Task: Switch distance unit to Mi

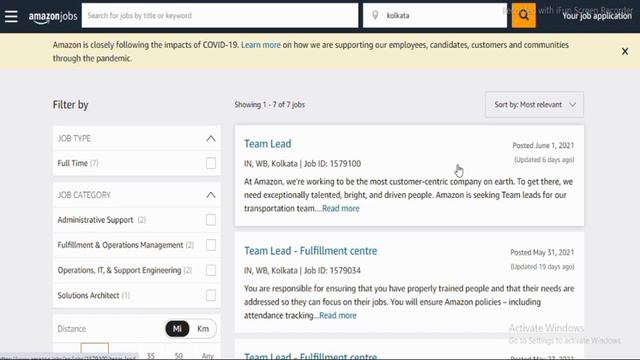Action: tap(177, 329)
